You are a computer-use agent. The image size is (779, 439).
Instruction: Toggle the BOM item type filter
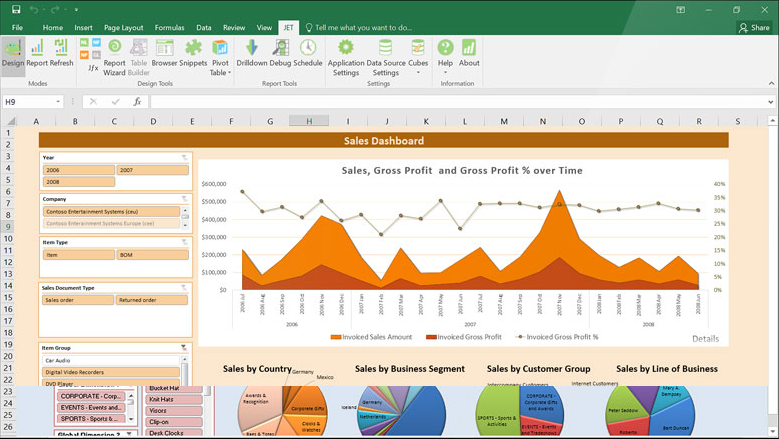point(152,255)
